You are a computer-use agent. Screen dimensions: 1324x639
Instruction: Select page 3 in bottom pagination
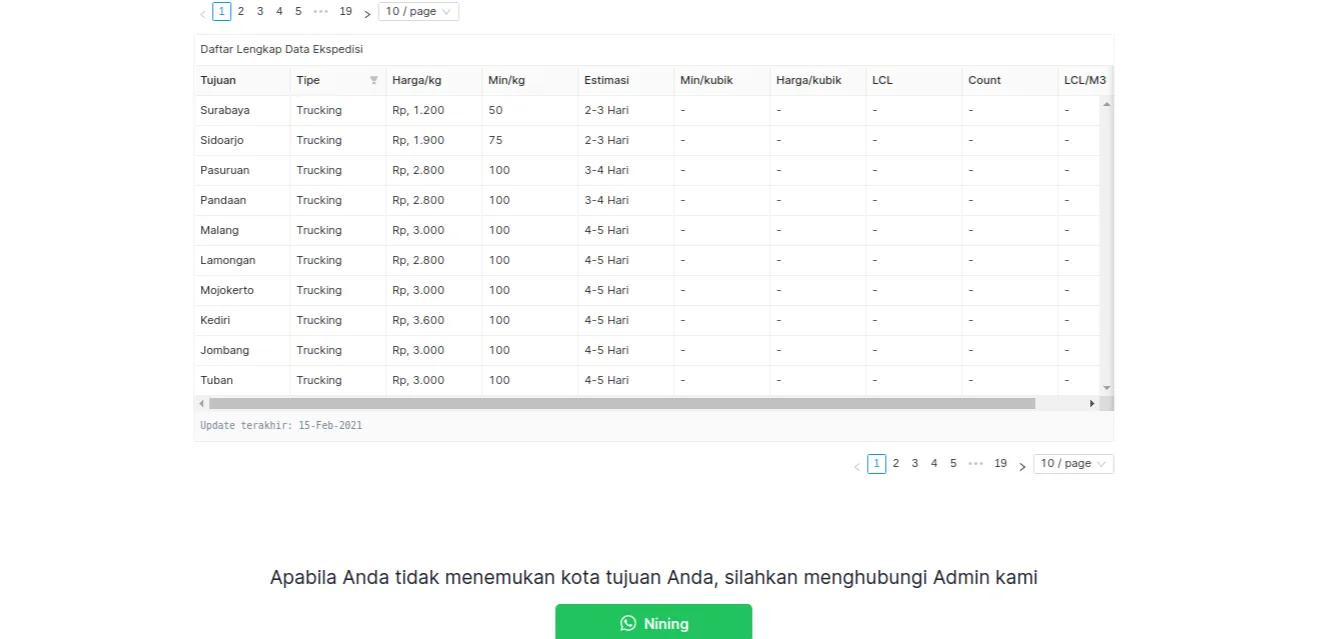pyautogui.click(x=915, y=464)
